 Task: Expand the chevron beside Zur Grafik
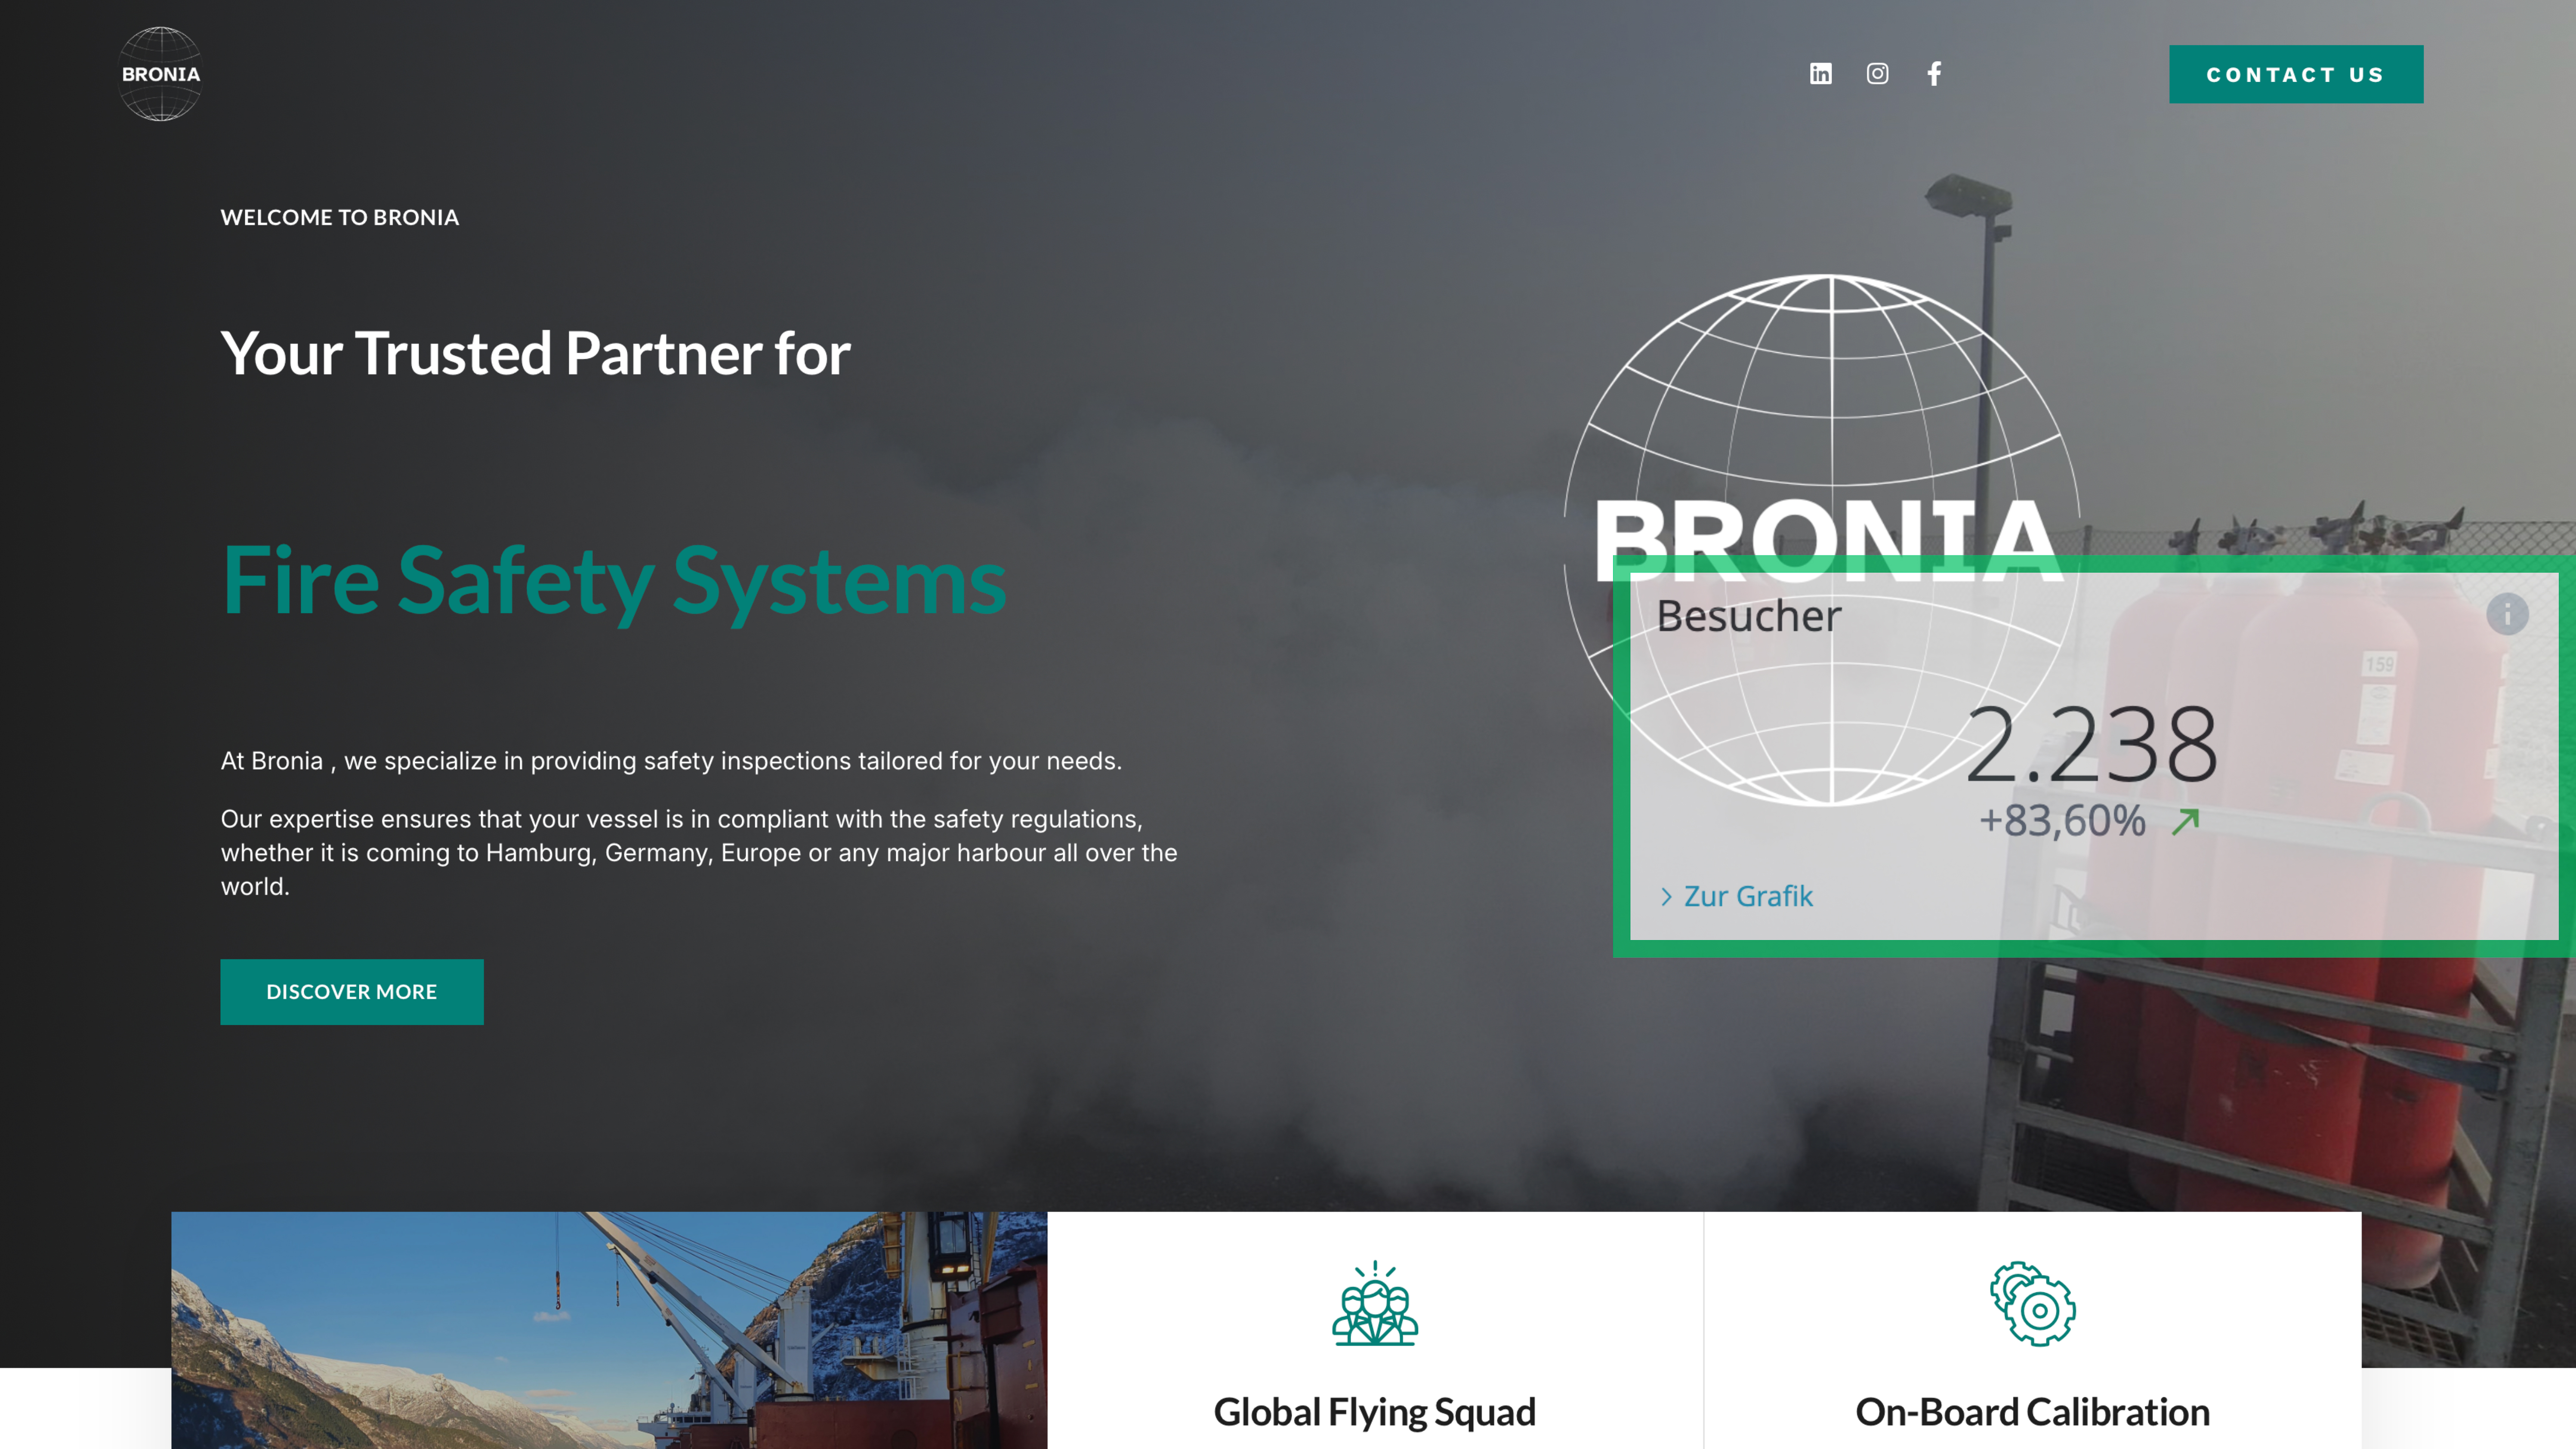click(x=1666, y=897)
